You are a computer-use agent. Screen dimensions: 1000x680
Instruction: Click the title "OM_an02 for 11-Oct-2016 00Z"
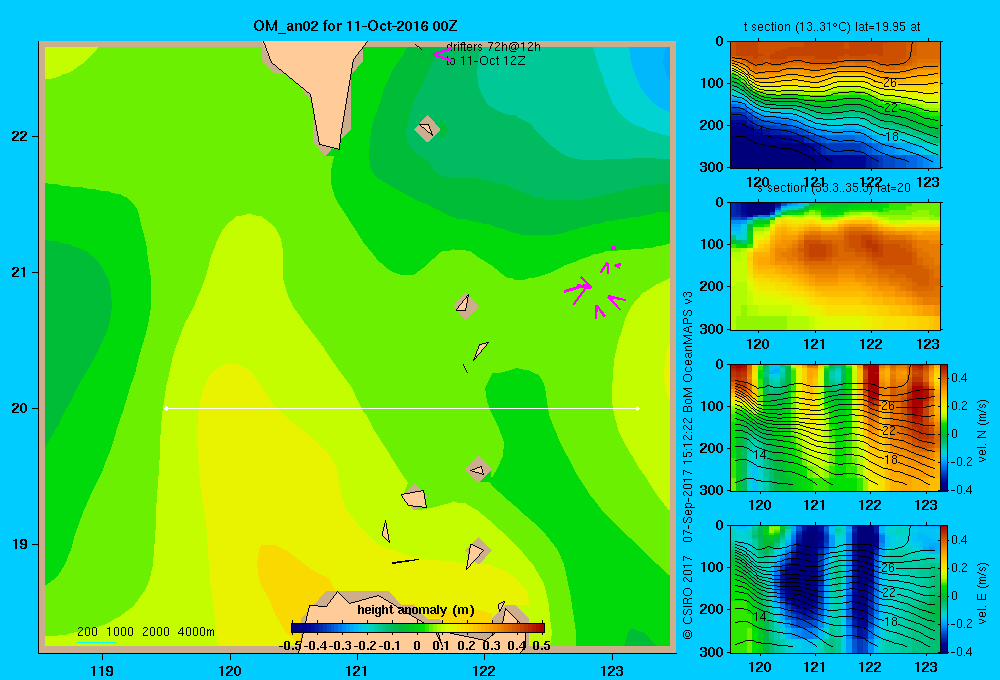pos(355,26)
